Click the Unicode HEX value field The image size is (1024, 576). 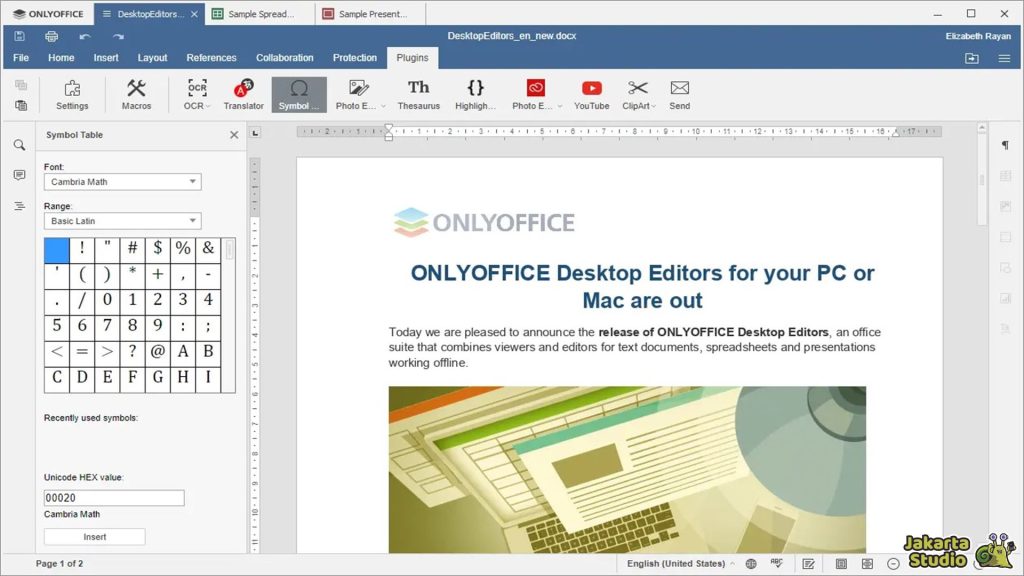click(114, 498)
